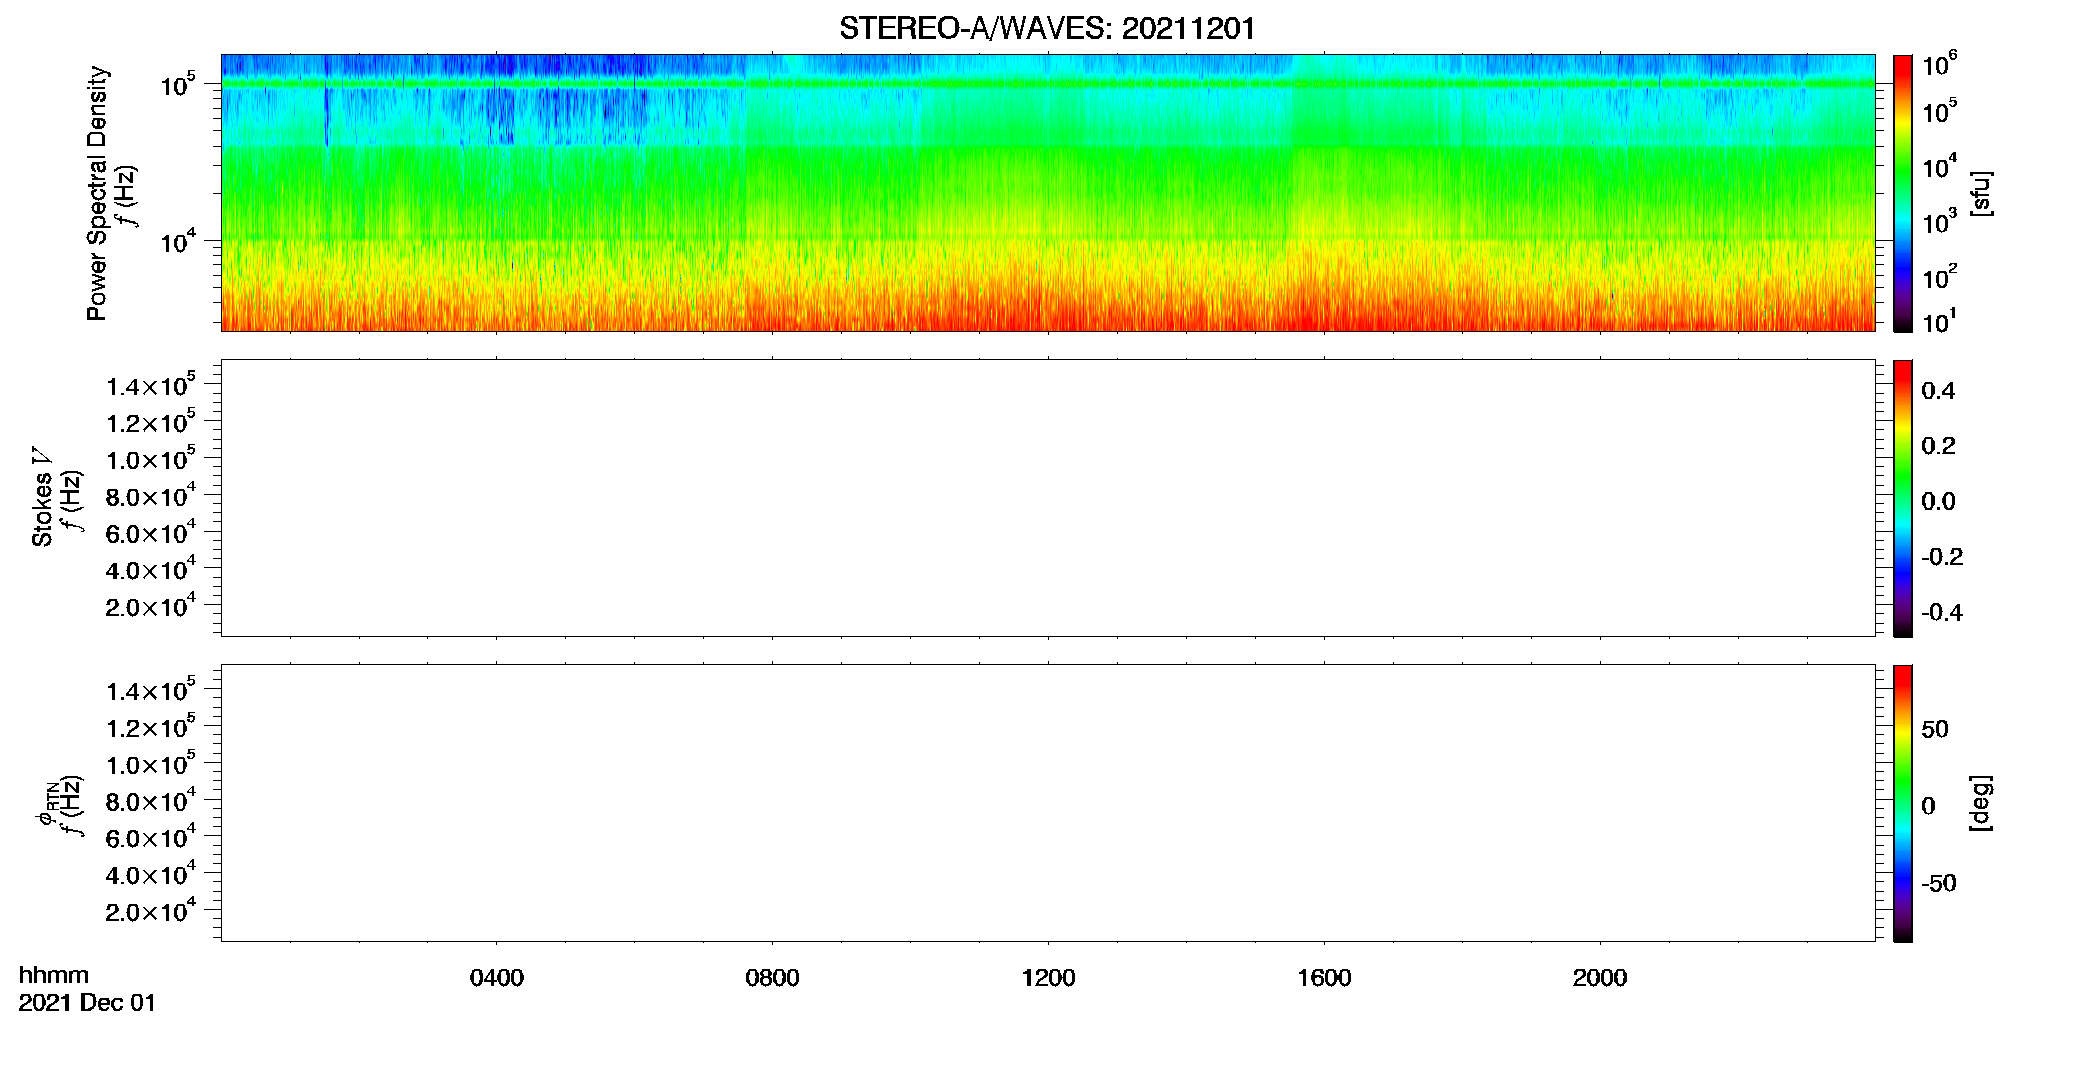Select the 0400 time axis label
Image resolution: width=2096 pixels, height=1080 pixels.
(496, 978)
